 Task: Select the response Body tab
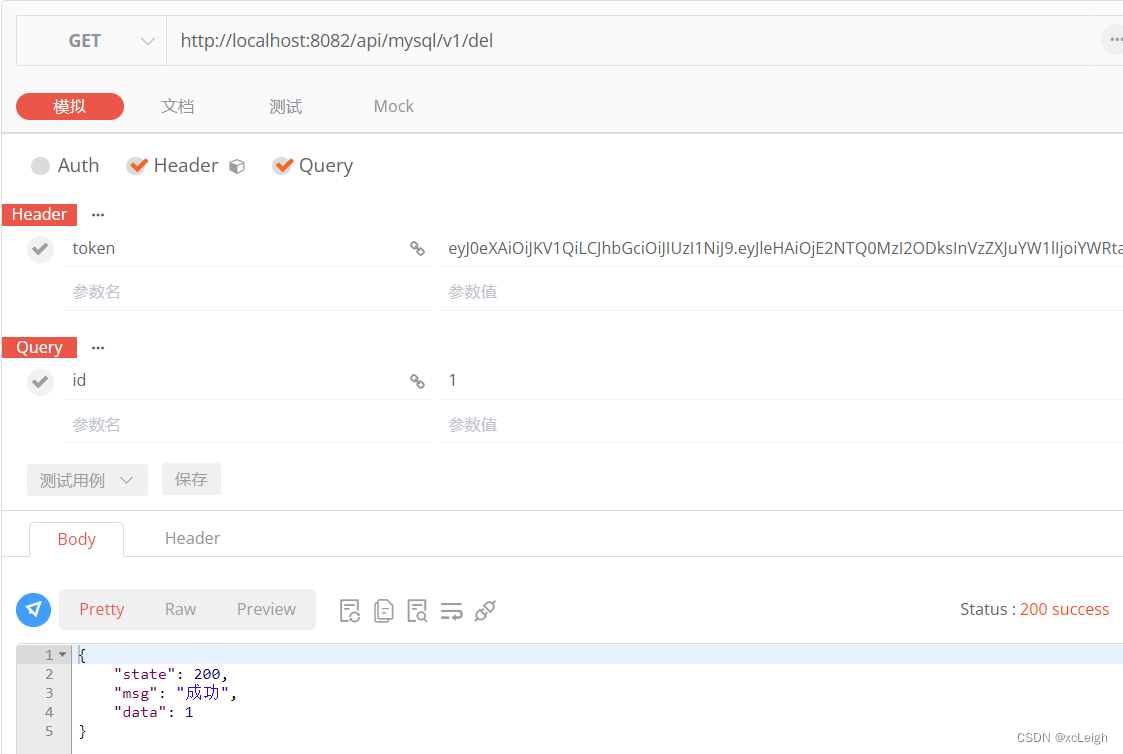[x=77, y=539]
